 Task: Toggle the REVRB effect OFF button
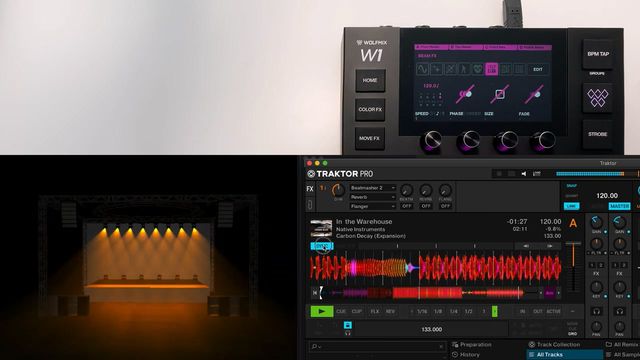[x=426, y=206]
